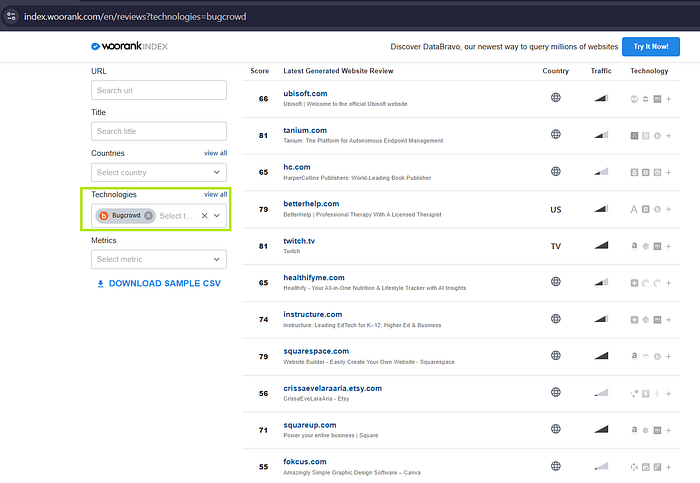The width and height of the screenshot is (700, 483).
Task: Click Amazon 'a' technology icon for twitch.tv
Action: pyautogui.click(x=634, y=246)
